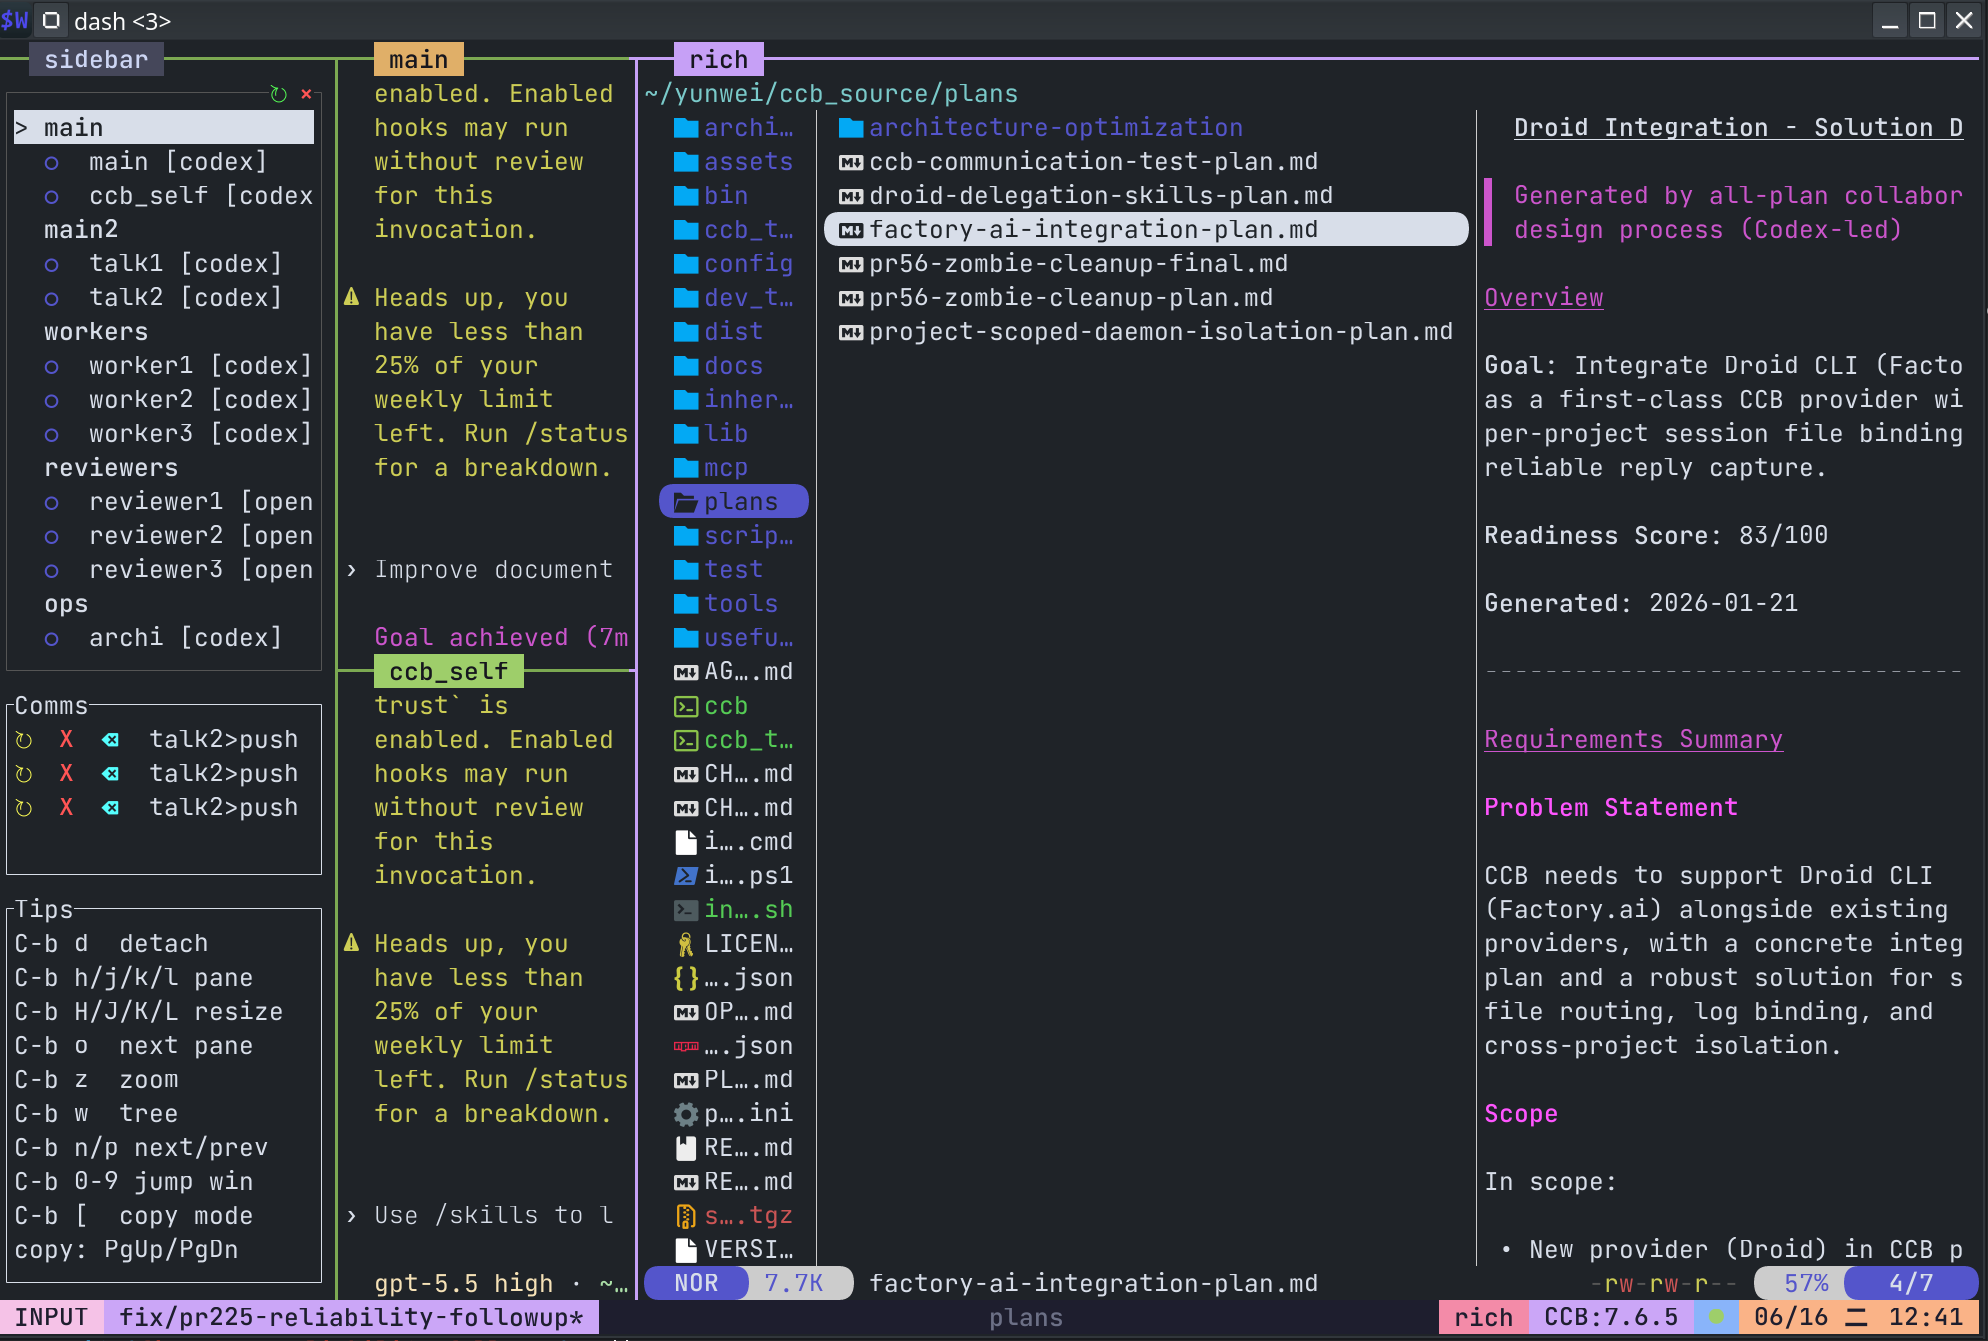
Task: Expand the workers group
Action: tap(96, 332)
